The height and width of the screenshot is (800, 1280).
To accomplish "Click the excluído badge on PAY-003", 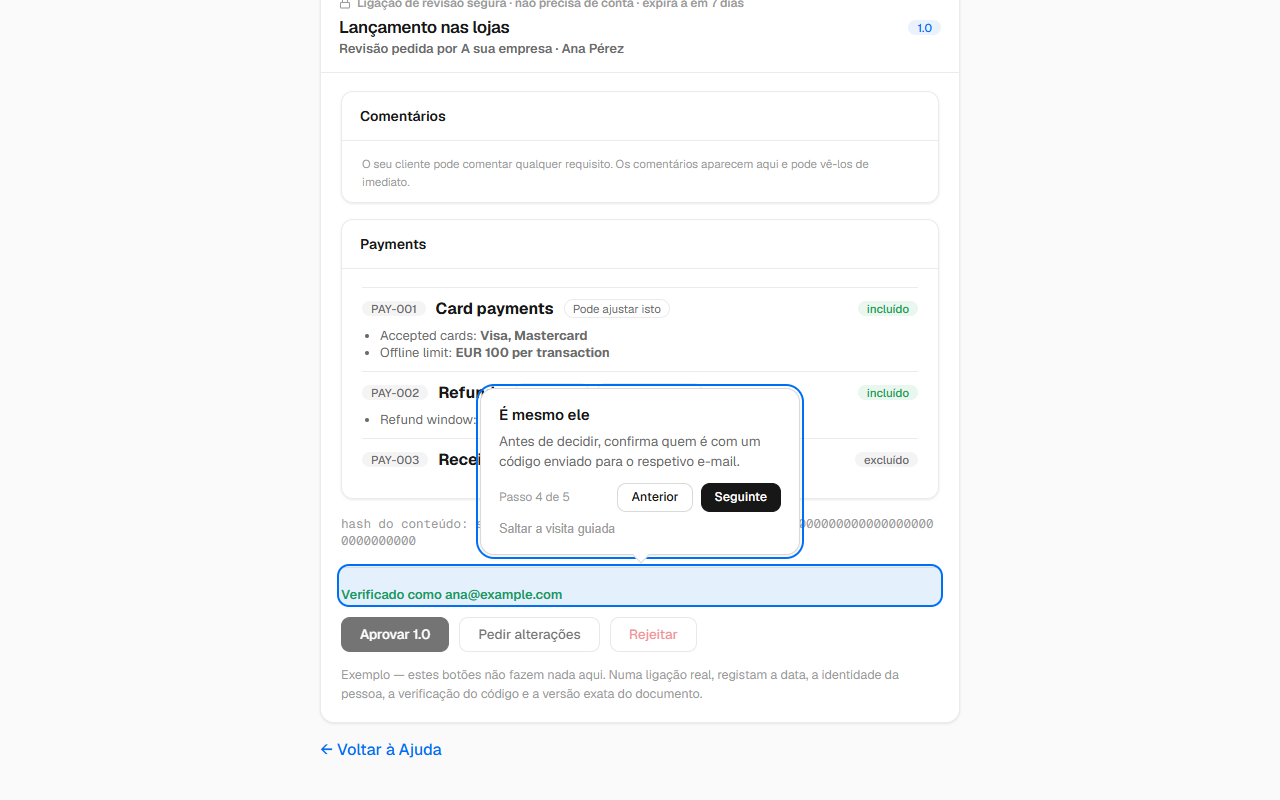I will pos(886,460).
